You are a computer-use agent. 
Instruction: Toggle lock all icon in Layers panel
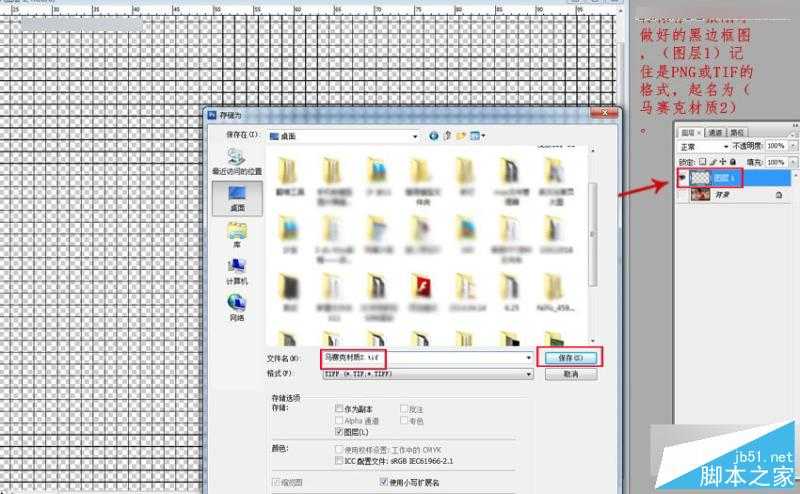coord(733,162)
